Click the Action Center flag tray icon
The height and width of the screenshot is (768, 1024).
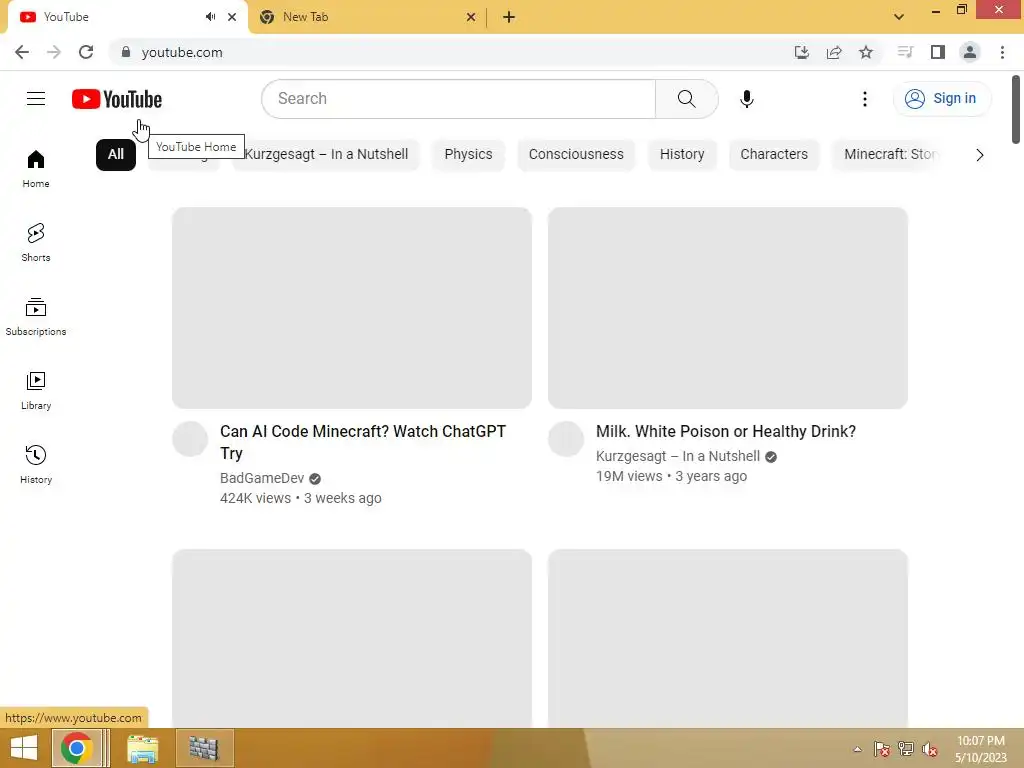(881, 749)
